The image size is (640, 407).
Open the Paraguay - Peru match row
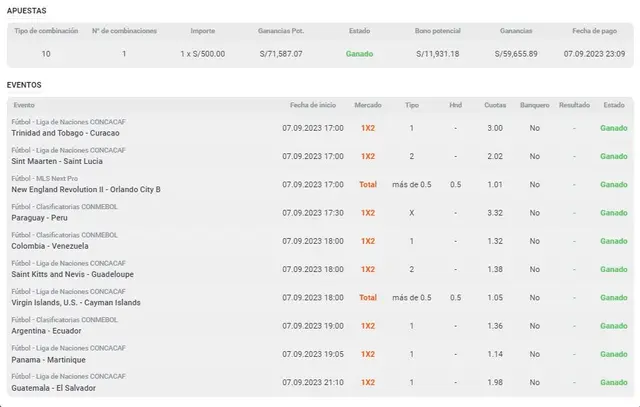[x=39, y=217]
